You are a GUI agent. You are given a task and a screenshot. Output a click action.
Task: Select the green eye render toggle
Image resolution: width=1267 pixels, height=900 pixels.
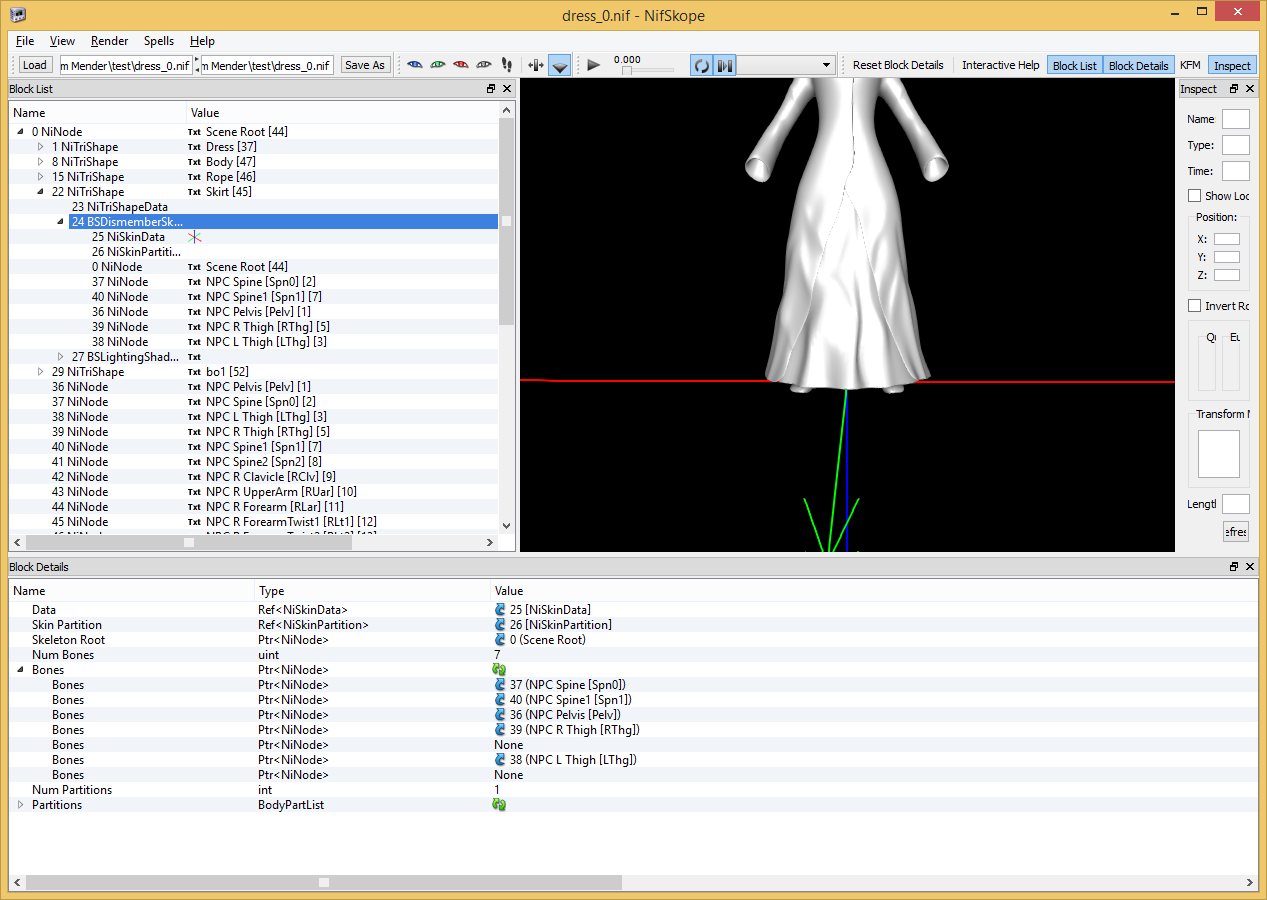[437, 64]
